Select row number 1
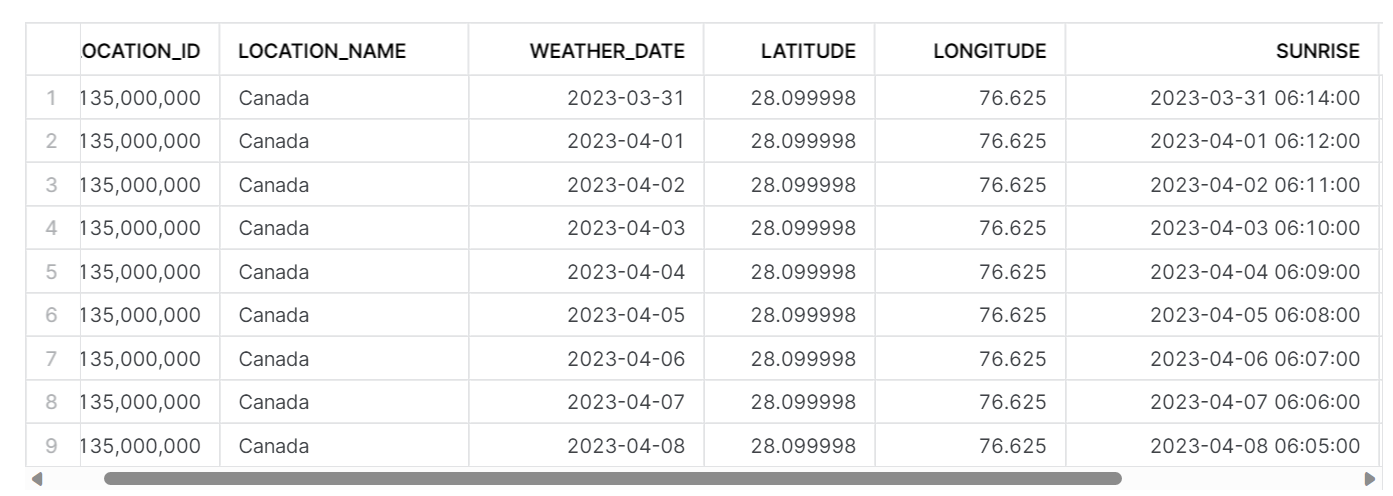Viewport: 1393px width, 496px height. 52,98
